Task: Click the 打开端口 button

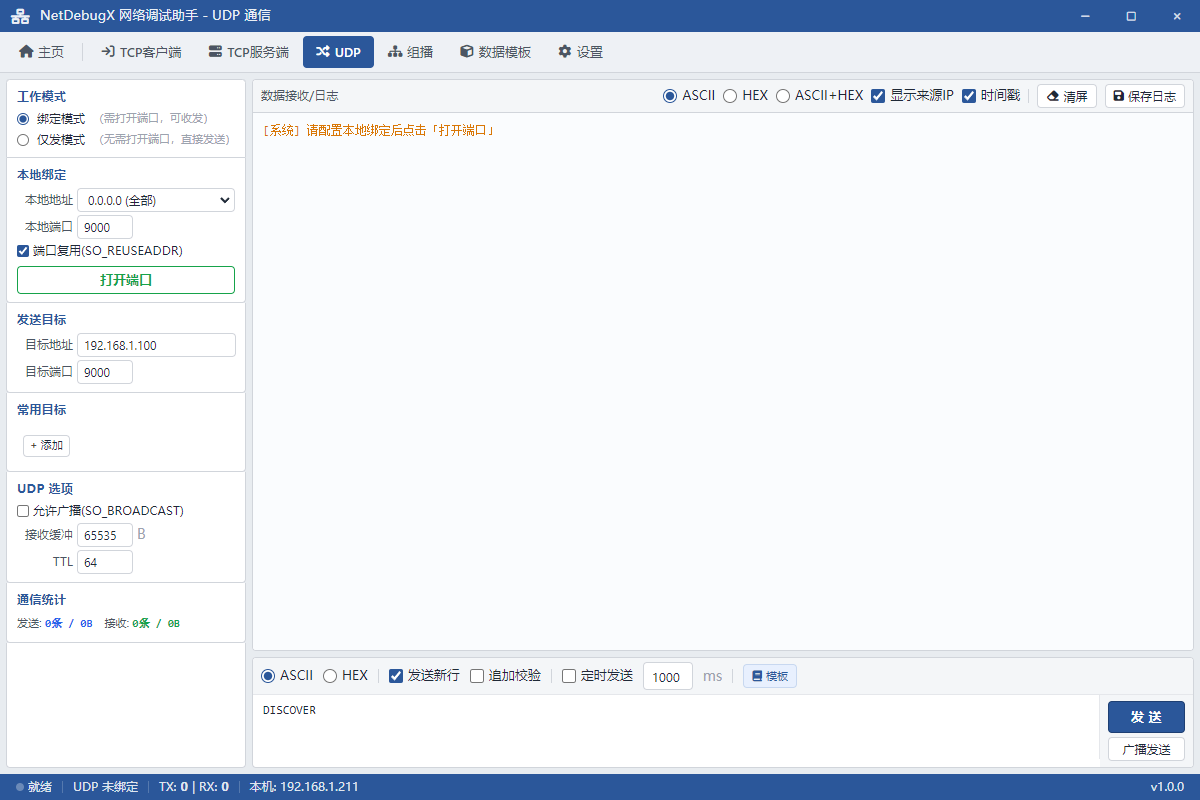Action: click(126, 280)
